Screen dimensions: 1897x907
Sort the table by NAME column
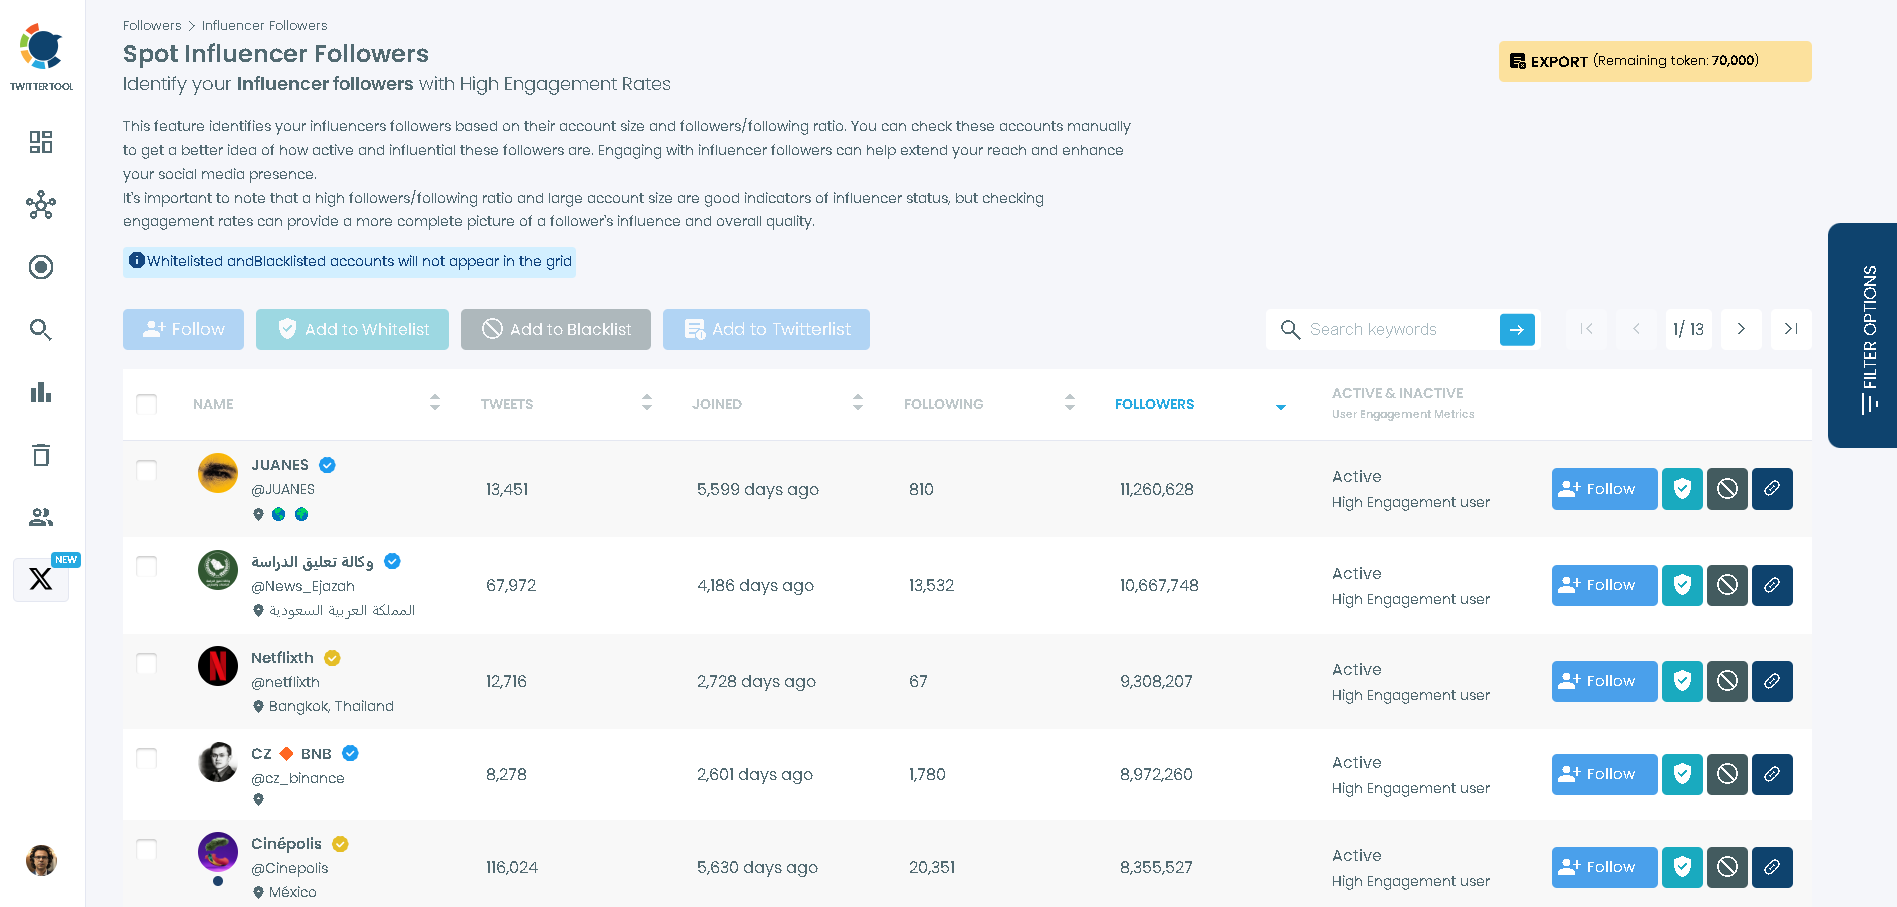[x=435, y=403]
